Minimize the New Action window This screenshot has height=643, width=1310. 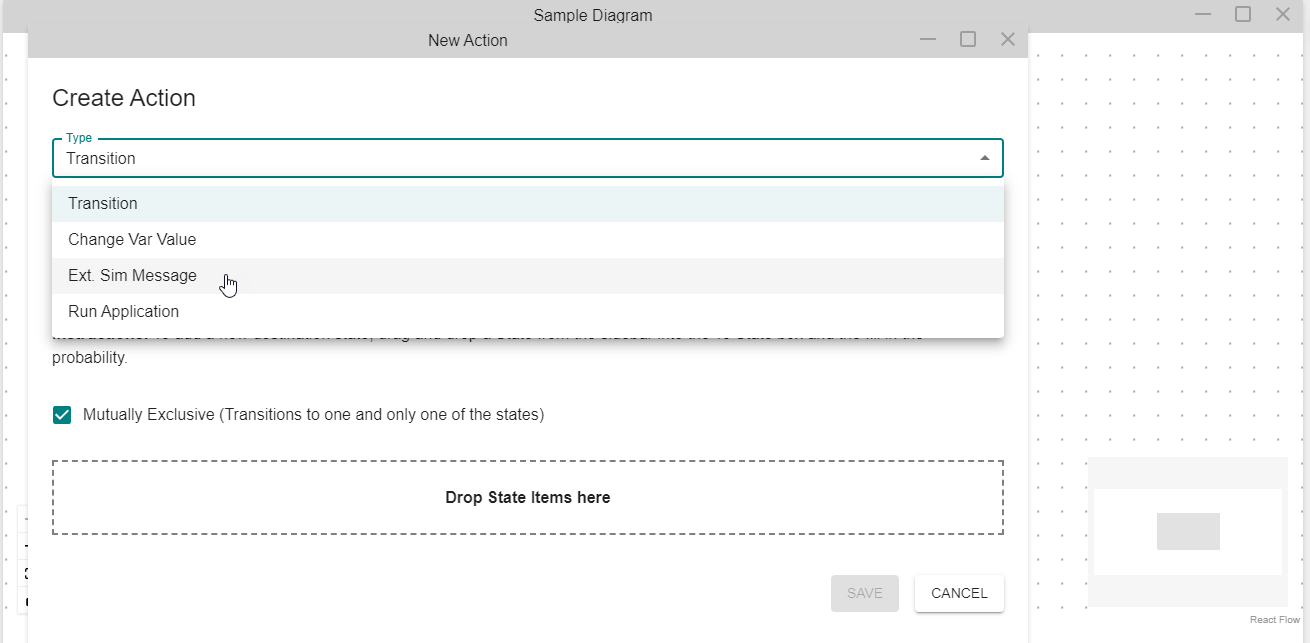pyautogui.click(x=928, y=40)
